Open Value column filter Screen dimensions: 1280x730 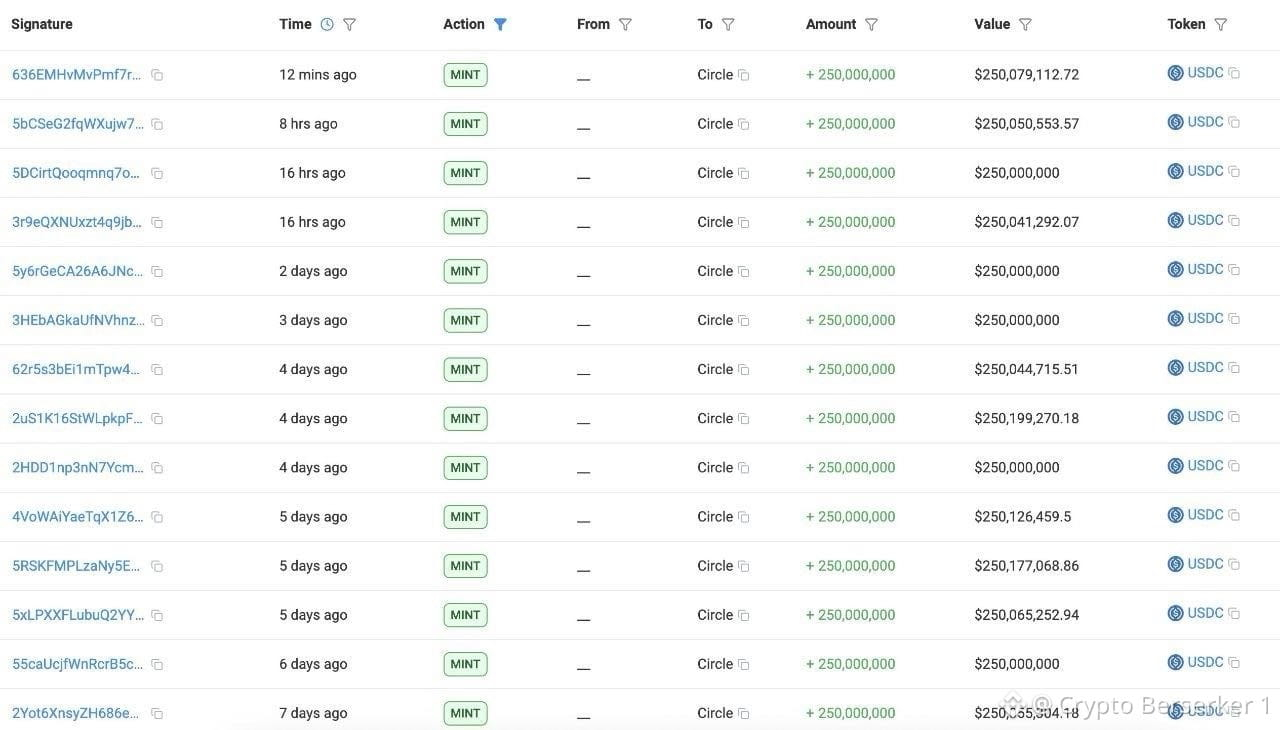coord(1025,24)
